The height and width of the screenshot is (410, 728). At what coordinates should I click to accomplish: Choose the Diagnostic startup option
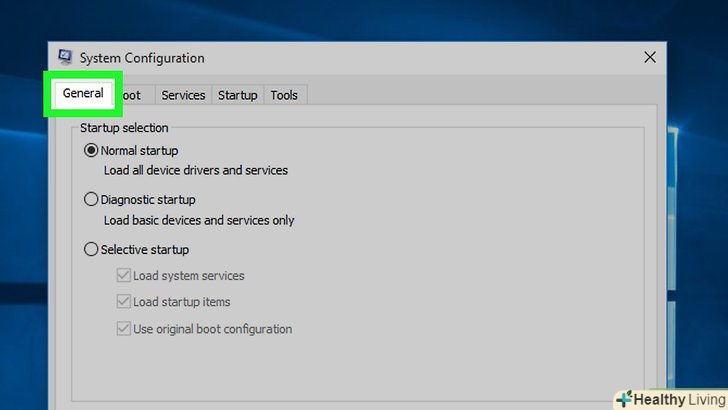click(x=92, y=200)
